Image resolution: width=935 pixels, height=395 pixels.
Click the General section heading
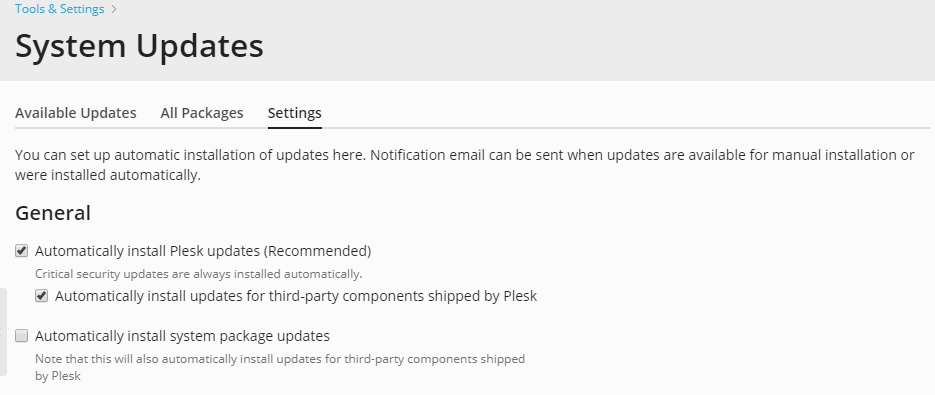pos(53,213)
